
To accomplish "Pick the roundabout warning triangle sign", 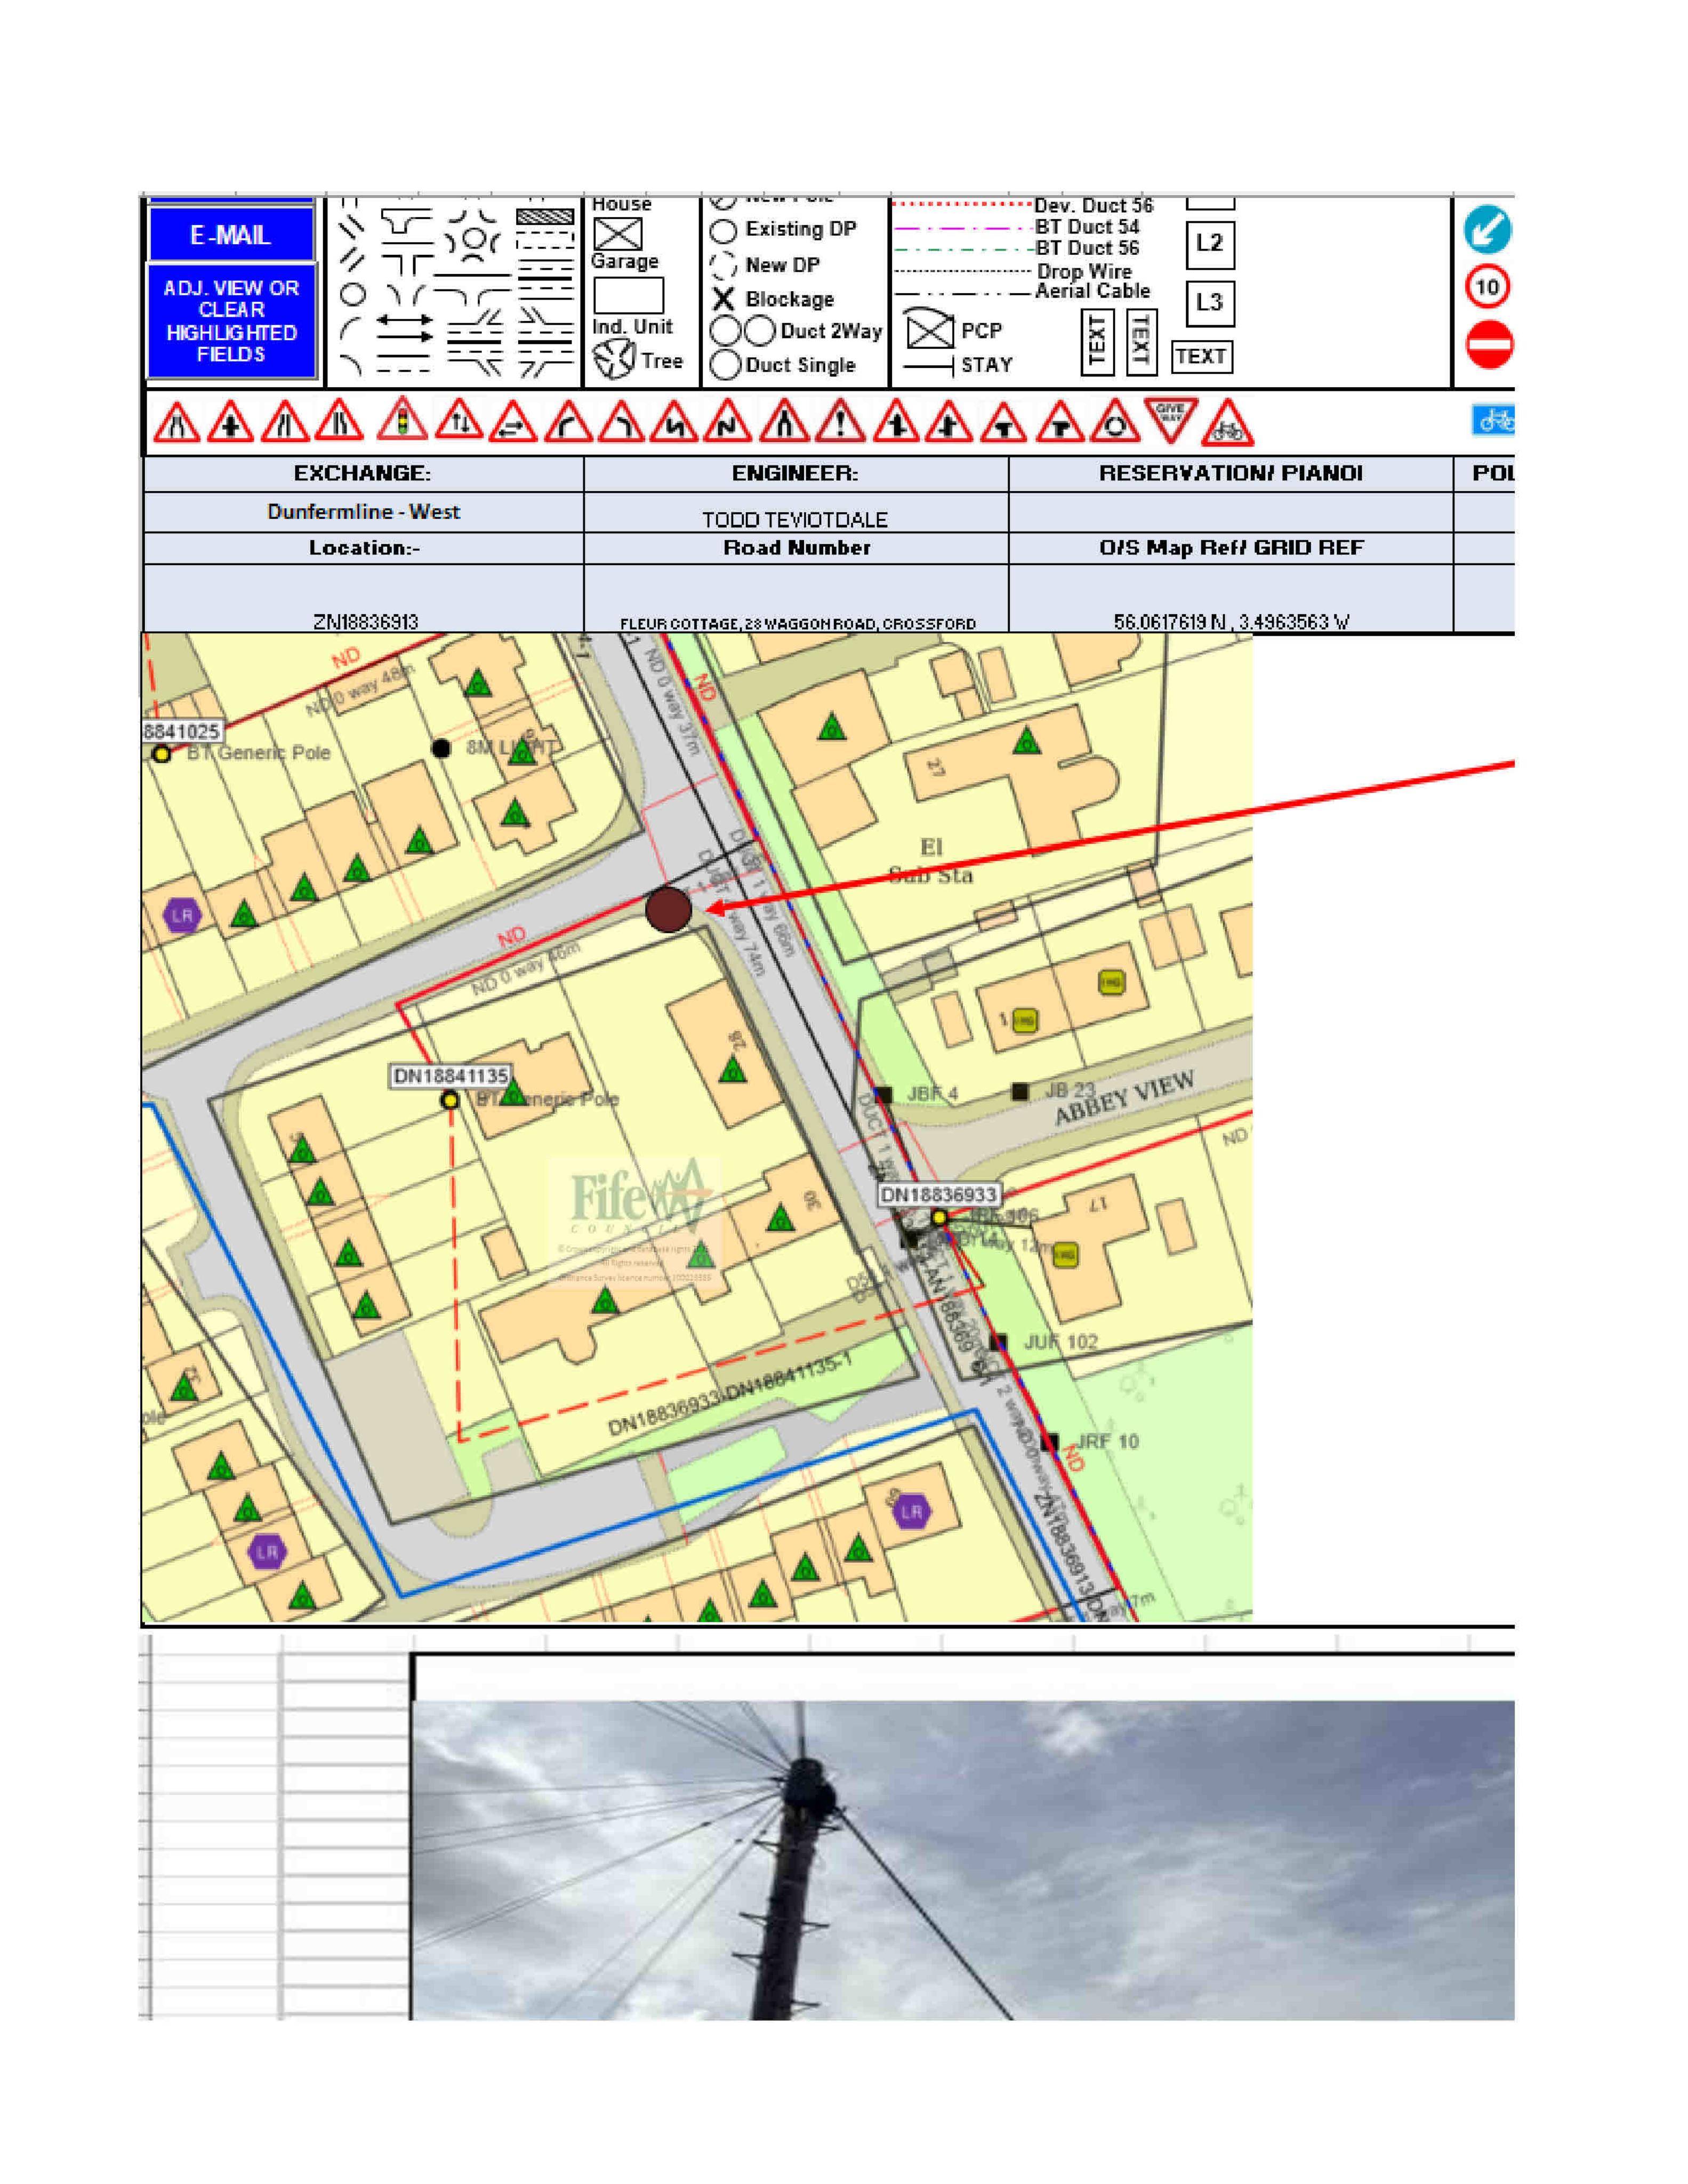I will (1114, 421).
